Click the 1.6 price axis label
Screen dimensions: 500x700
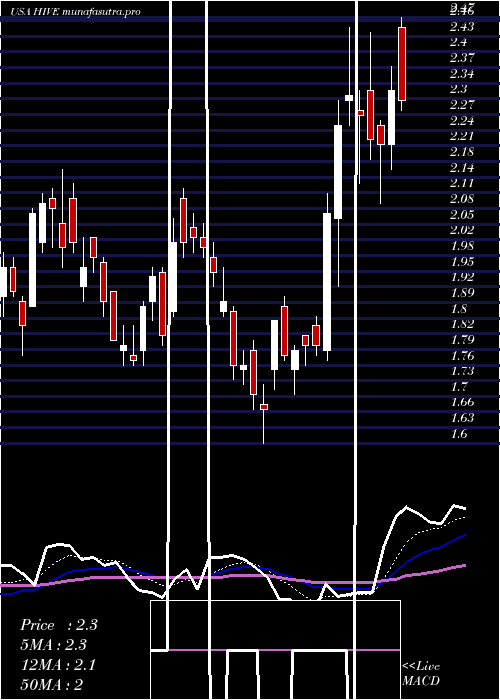pyautogui.click(x=458, y=433)
